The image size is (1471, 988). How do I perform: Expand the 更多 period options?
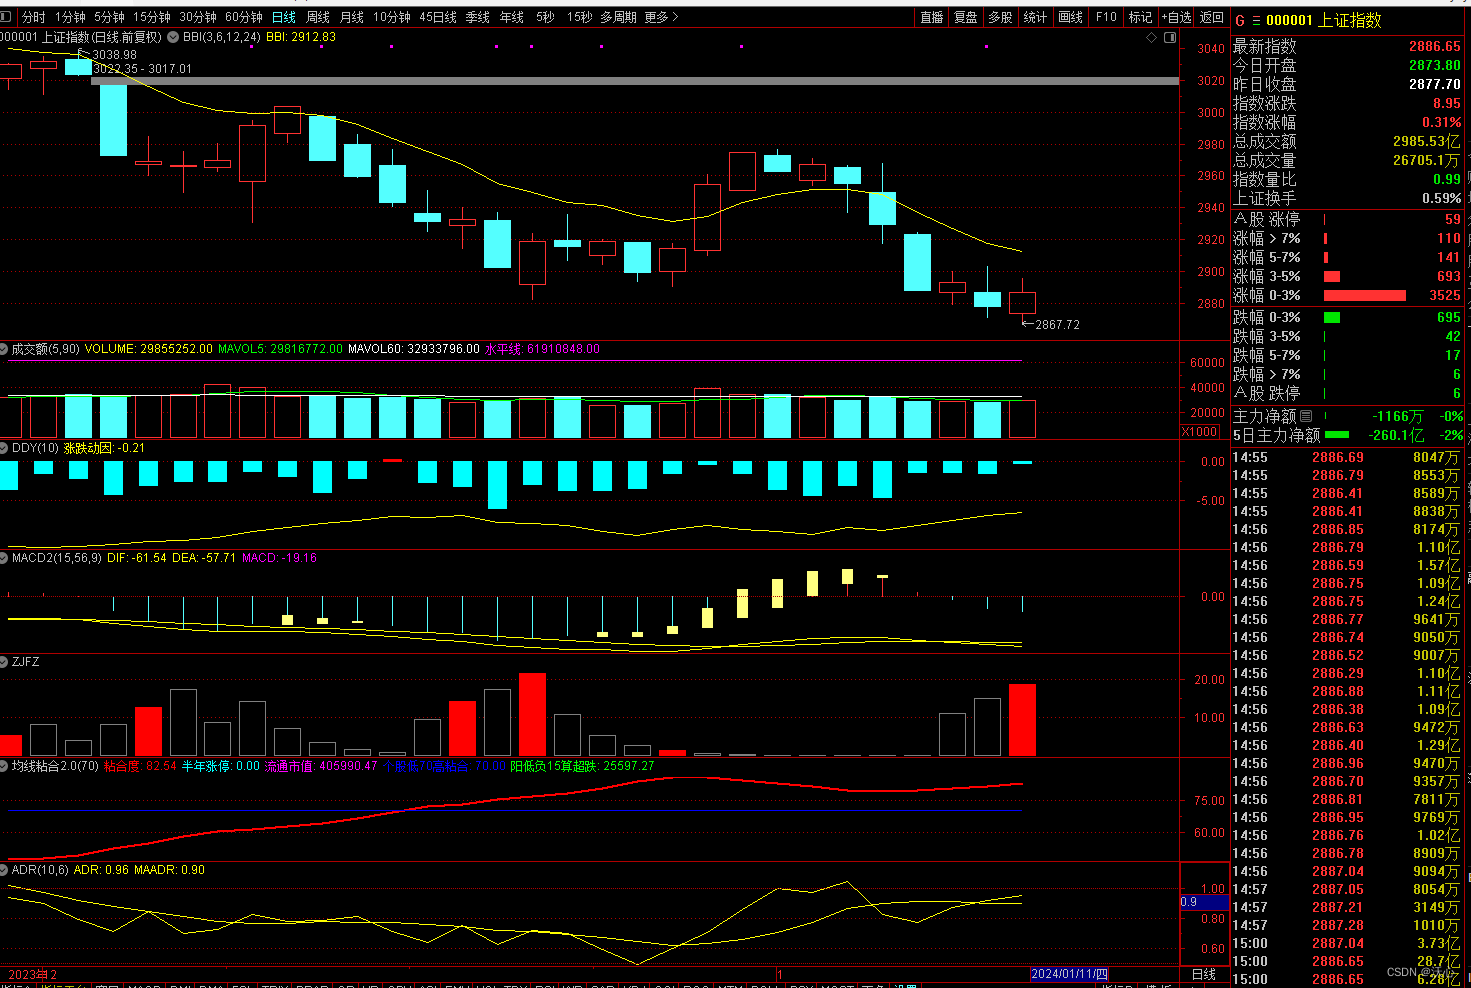pyautogui.click(x=661, y=17)
